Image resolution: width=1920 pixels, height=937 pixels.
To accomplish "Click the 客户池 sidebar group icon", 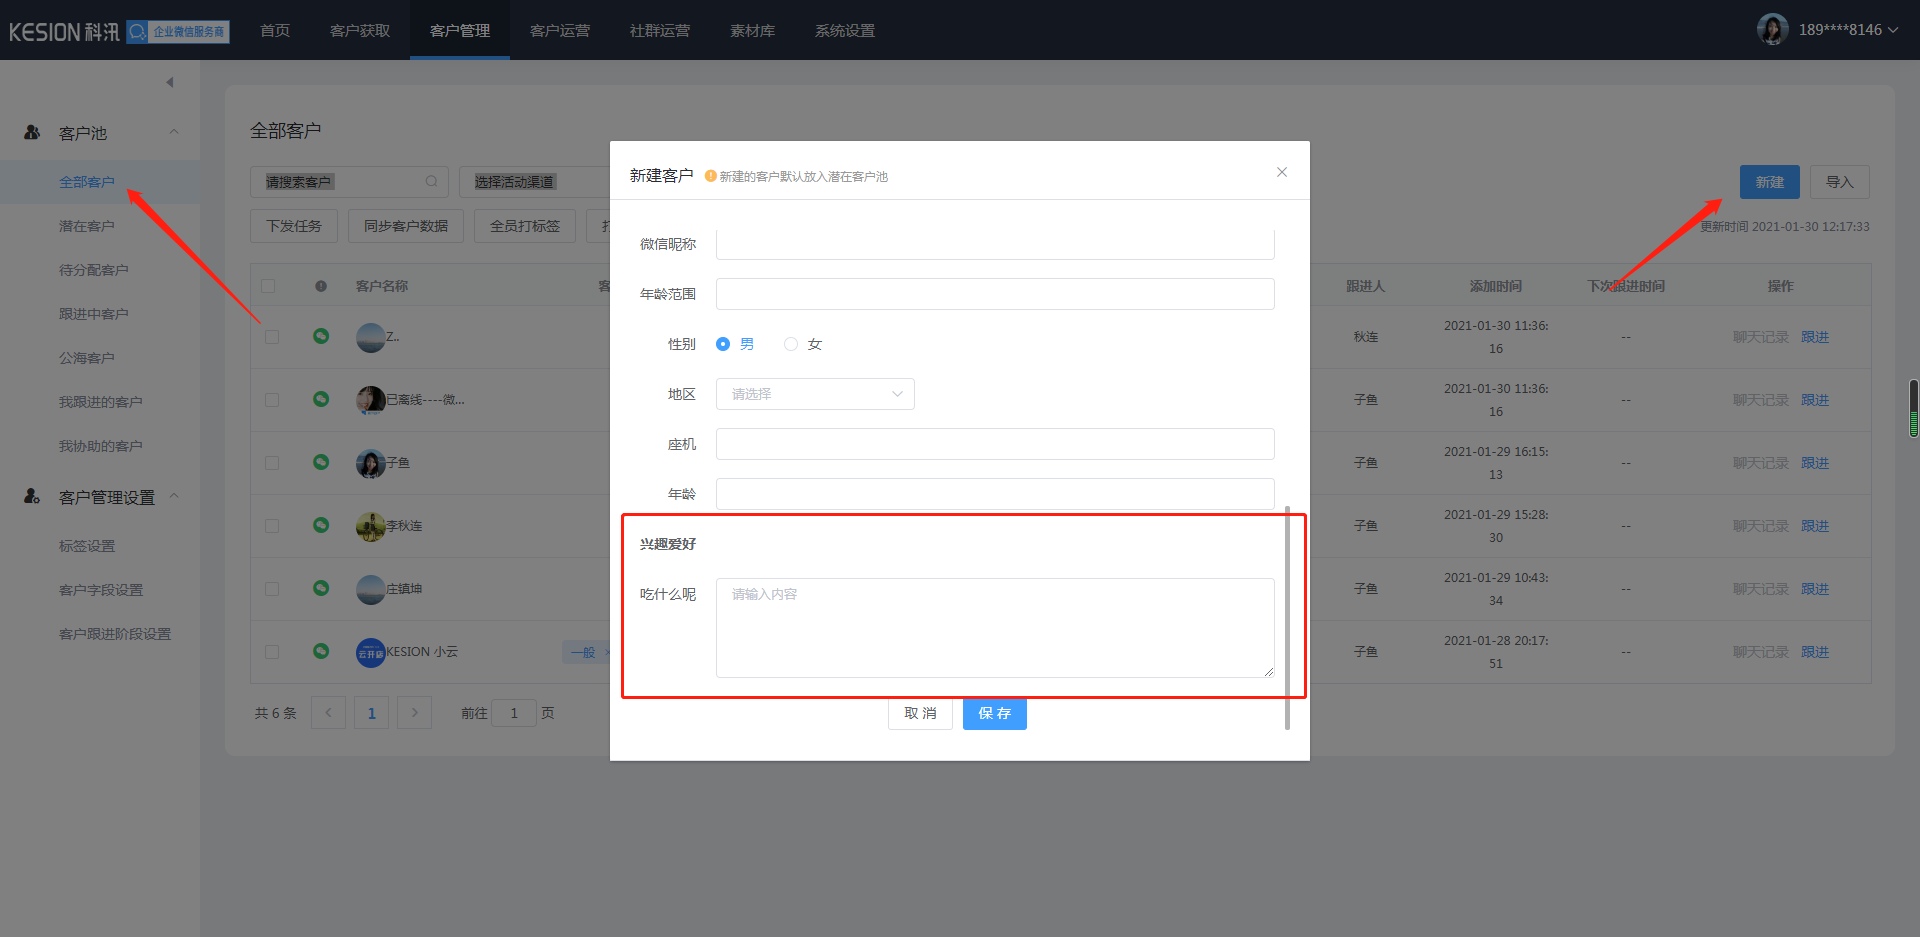I will pos(32,133).
